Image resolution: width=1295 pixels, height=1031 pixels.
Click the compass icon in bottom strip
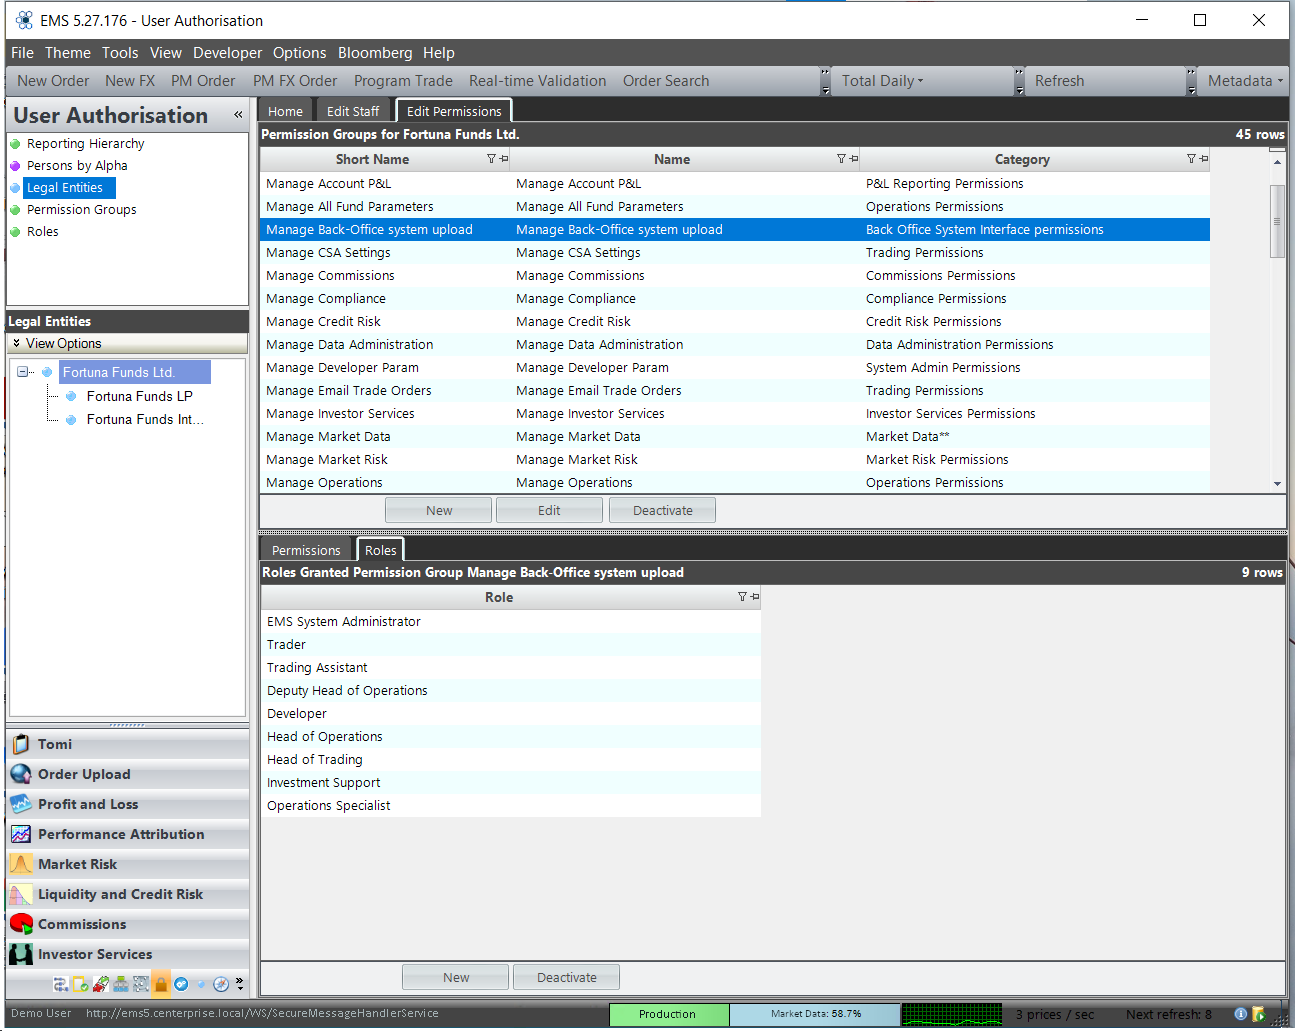click(x=221, y=984)
